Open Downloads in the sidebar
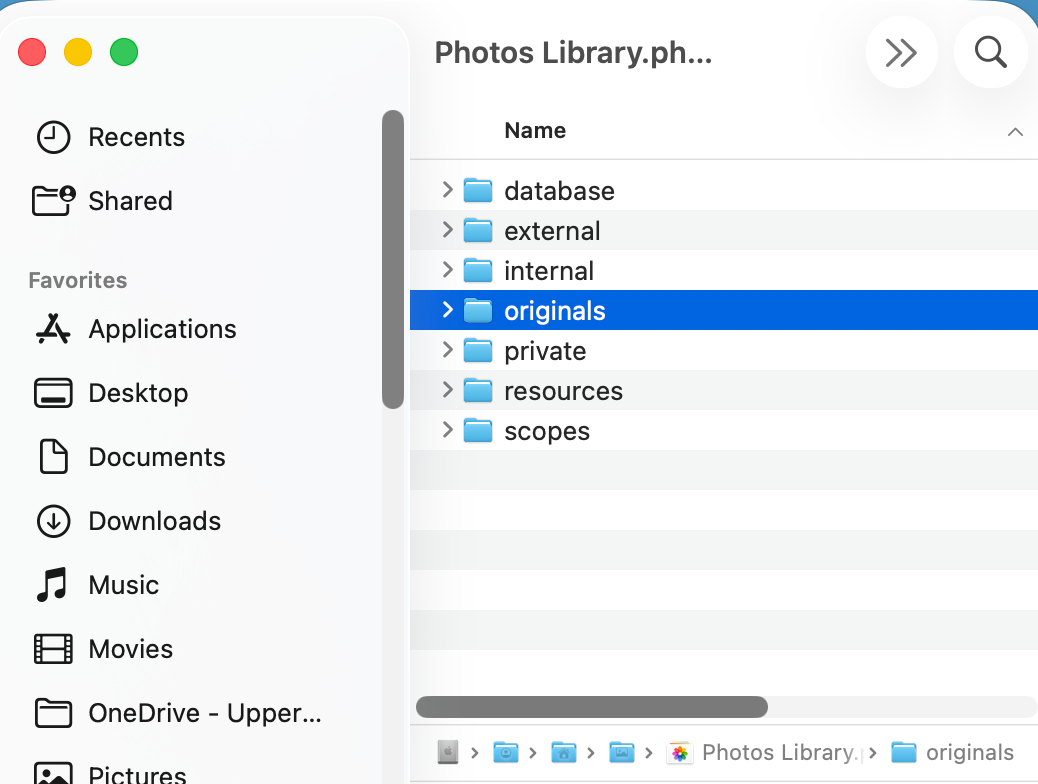 154,521
